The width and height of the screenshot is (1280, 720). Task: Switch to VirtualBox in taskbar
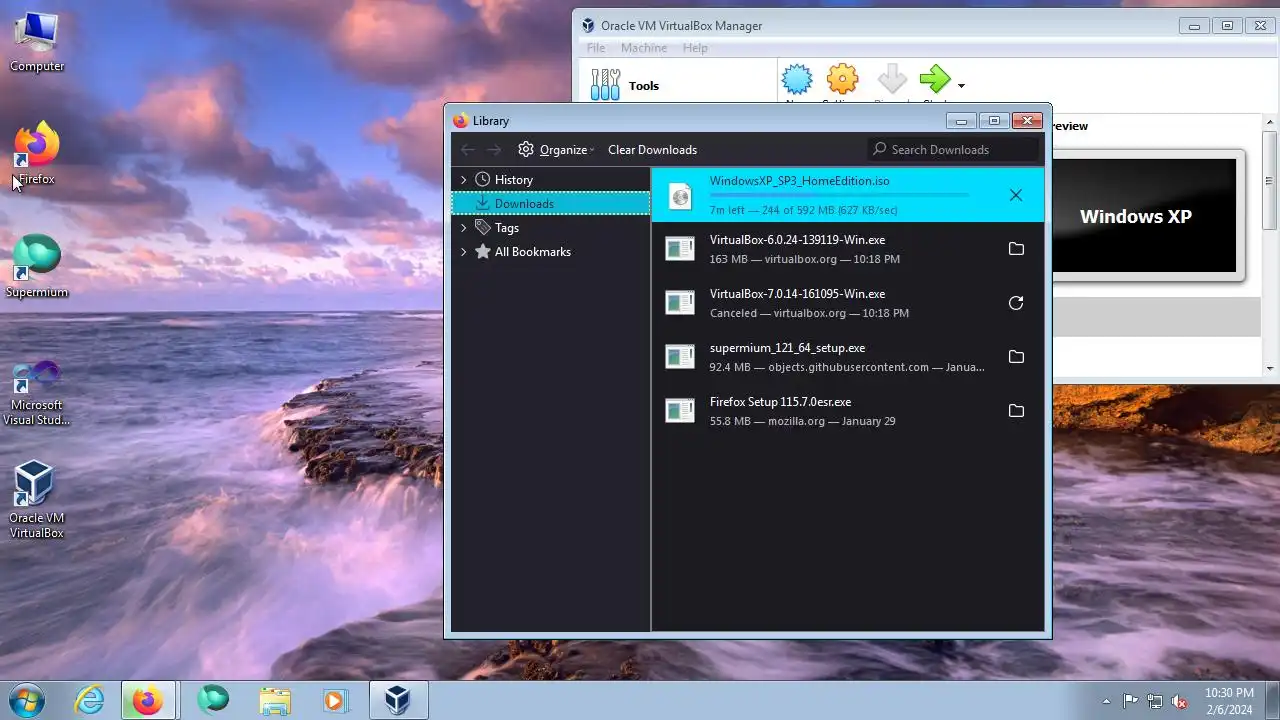[x=398, y=700]
